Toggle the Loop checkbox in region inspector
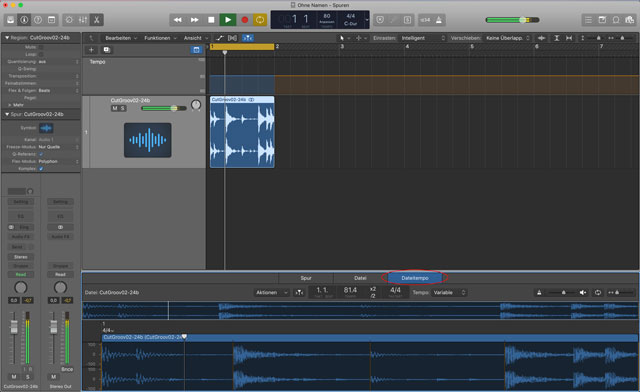The height and width of the screenshot is (392, 640). pos(41,54)
